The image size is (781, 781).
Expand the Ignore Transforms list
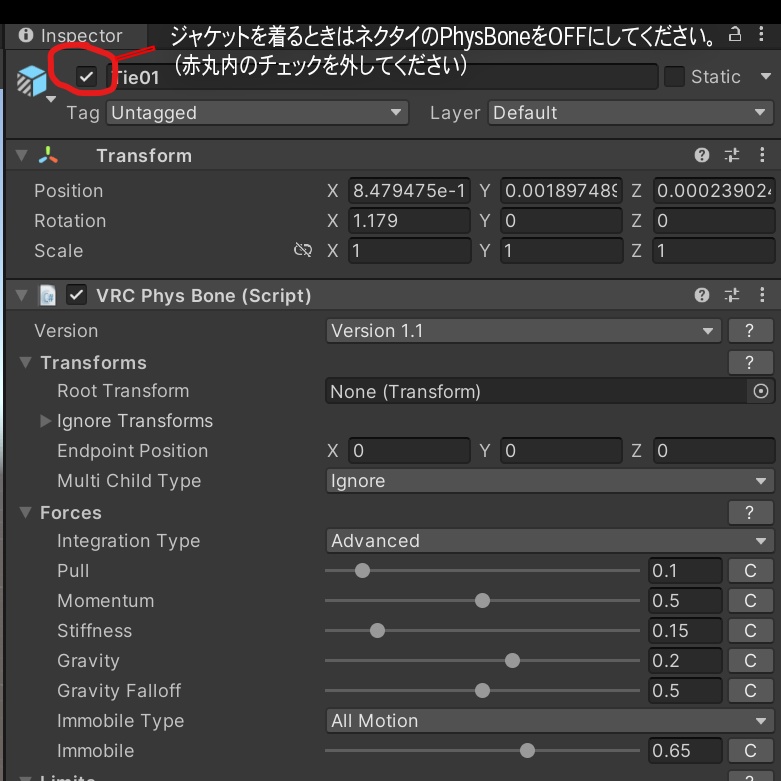point(45,421)
